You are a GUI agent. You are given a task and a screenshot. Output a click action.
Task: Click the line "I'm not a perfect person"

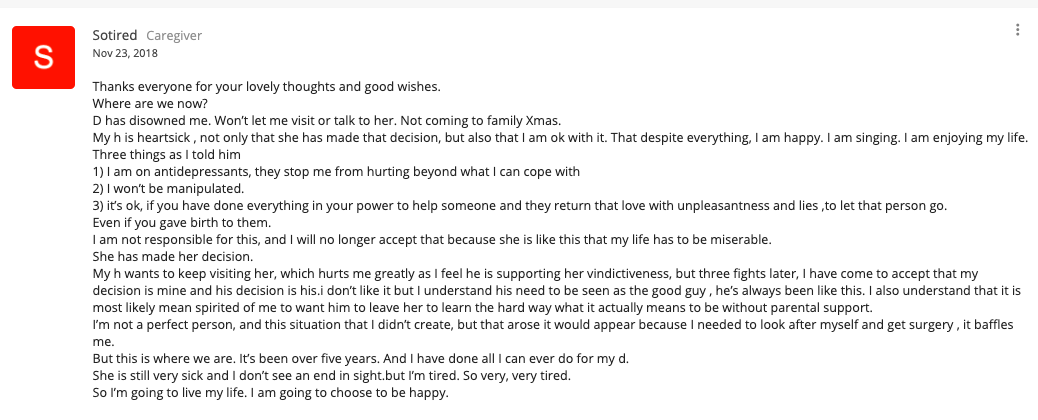point(556,333)
